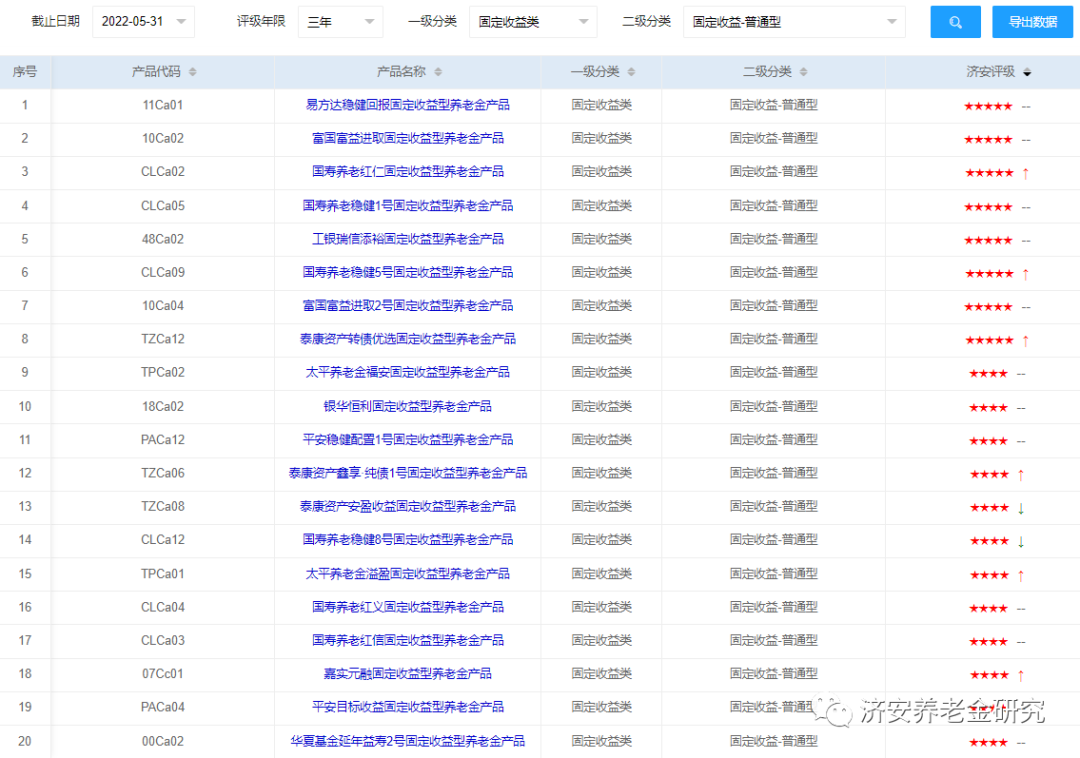Click product code TZCa06
This screenshot has height=758, width=1080.
point(163,473)
